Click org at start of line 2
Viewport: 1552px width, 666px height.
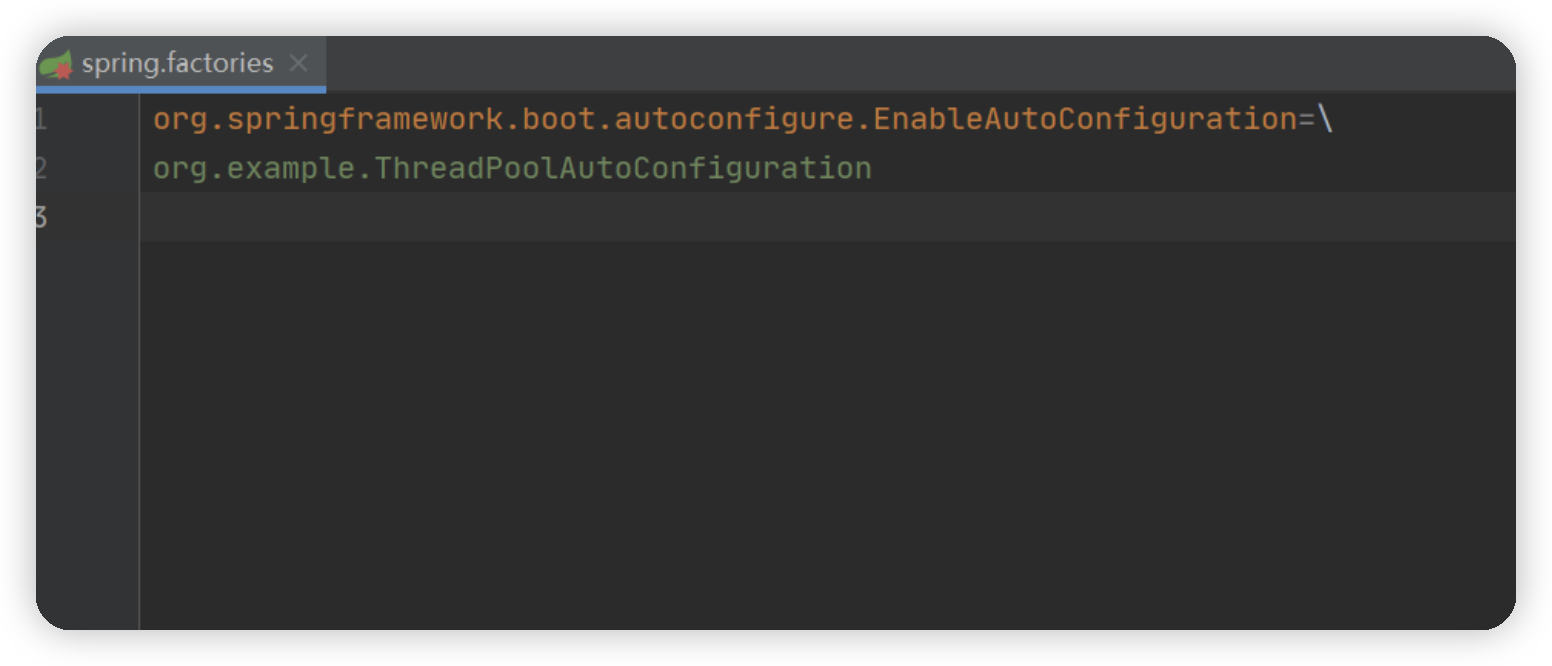[x=180, y=168]
